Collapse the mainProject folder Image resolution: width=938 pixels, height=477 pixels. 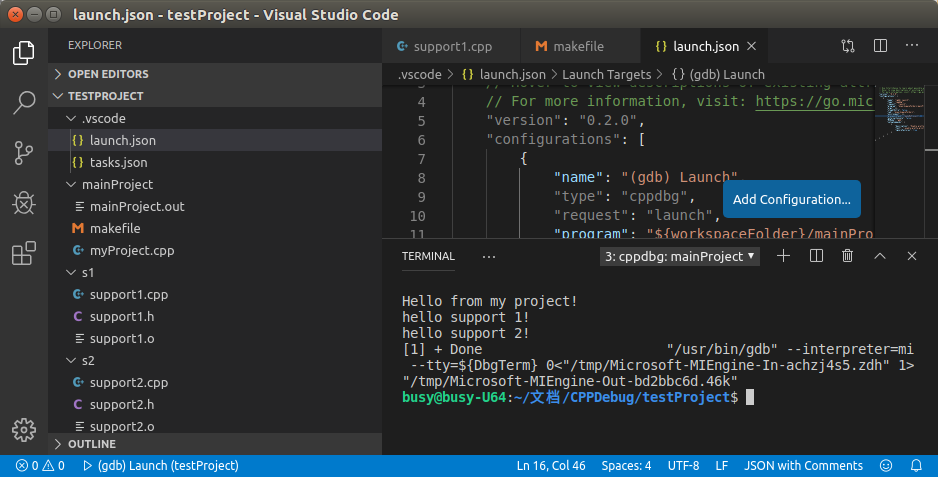pos(215,184)
